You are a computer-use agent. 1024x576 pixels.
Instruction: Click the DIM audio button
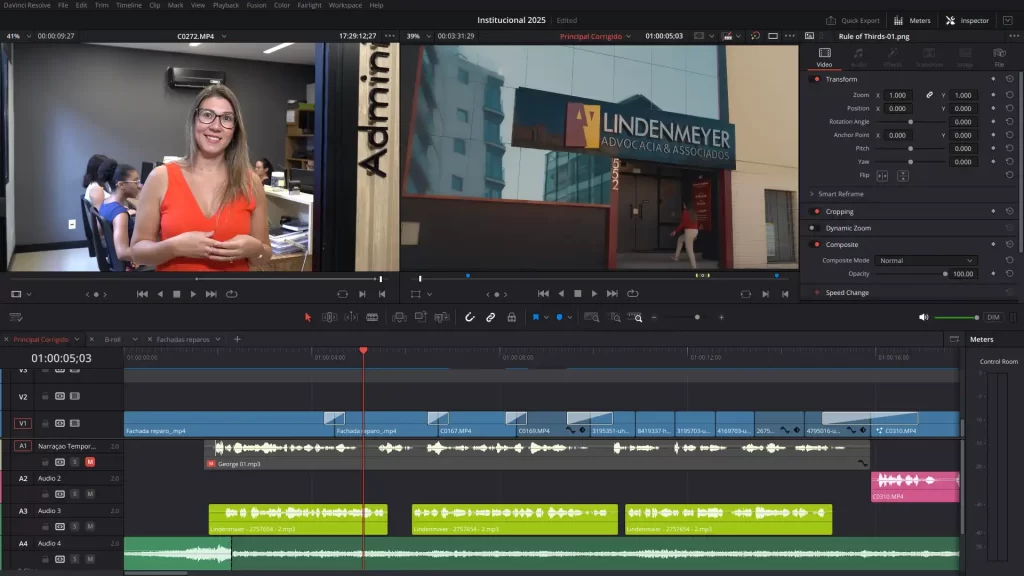(993, 317)
